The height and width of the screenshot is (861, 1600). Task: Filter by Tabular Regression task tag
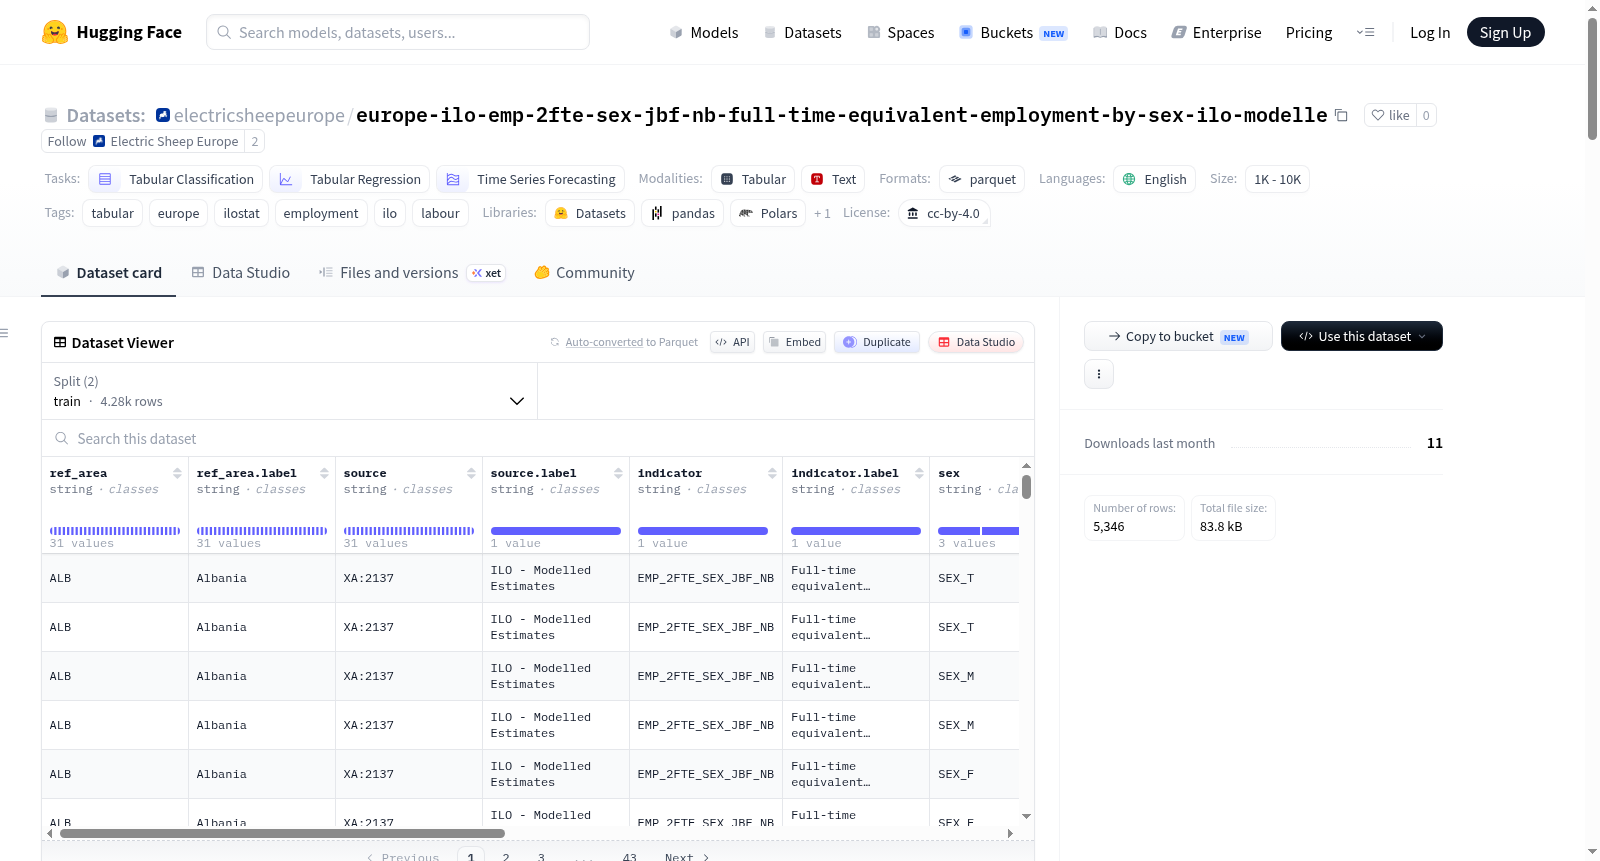350,179
